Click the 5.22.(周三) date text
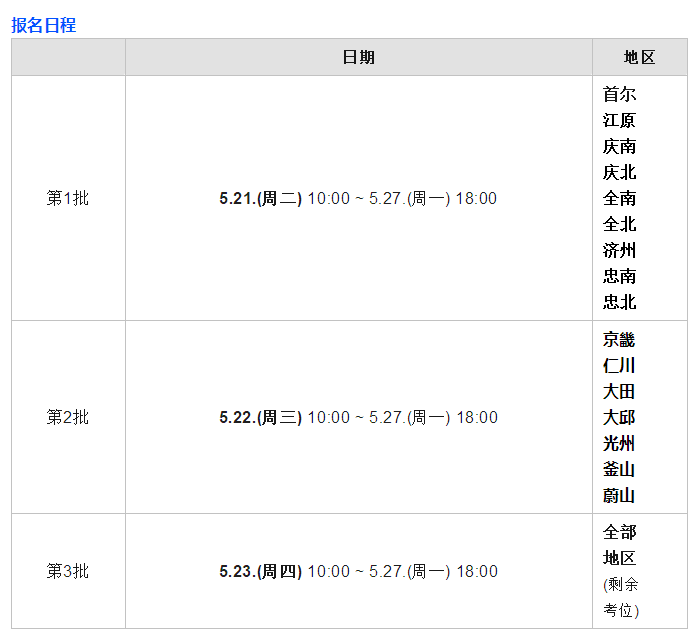 click(260, 417)
